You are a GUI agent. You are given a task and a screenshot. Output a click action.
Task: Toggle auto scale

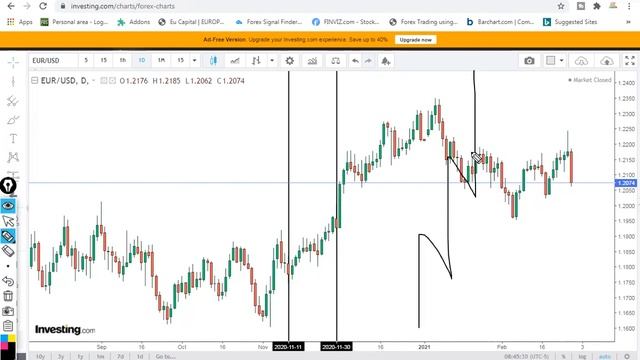[605, 357]
